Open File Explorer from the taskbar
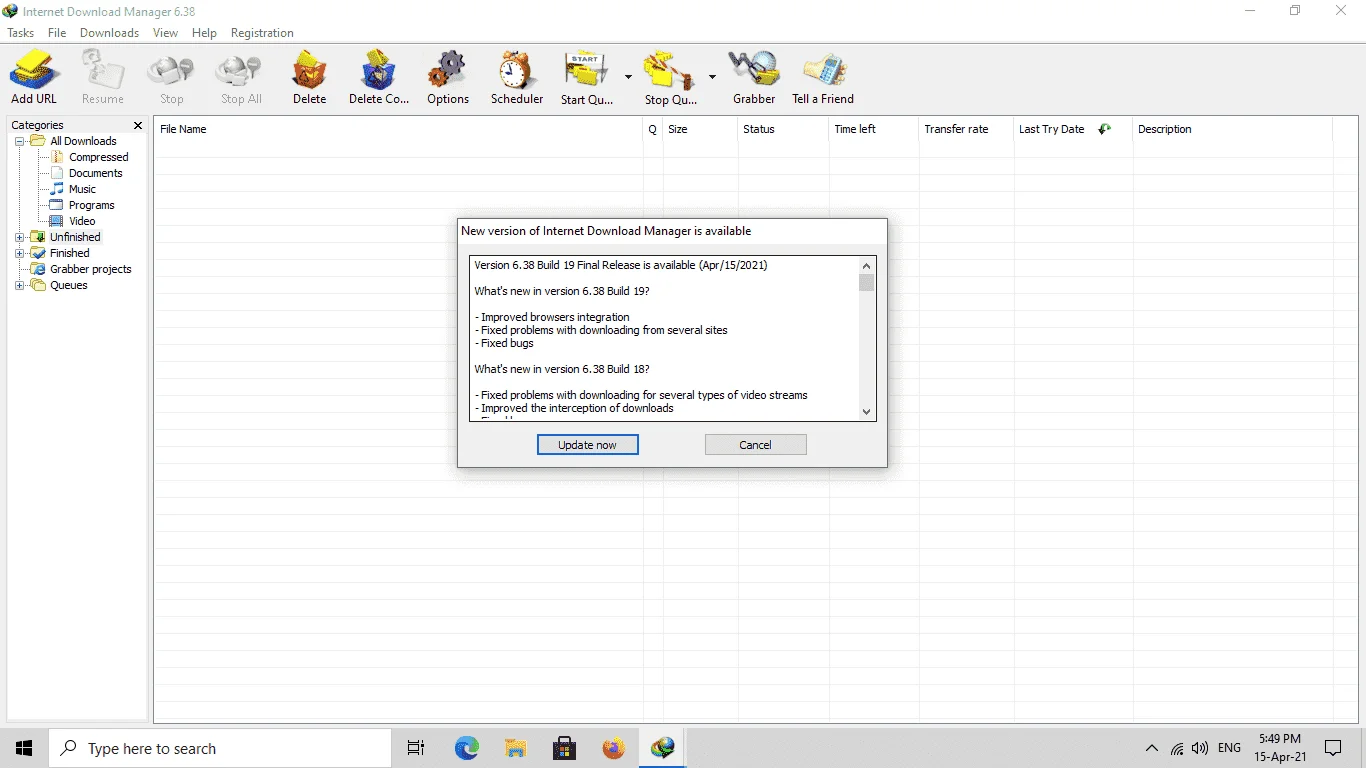This screenshot has width=1366, height=768. [x=515, y=748]
